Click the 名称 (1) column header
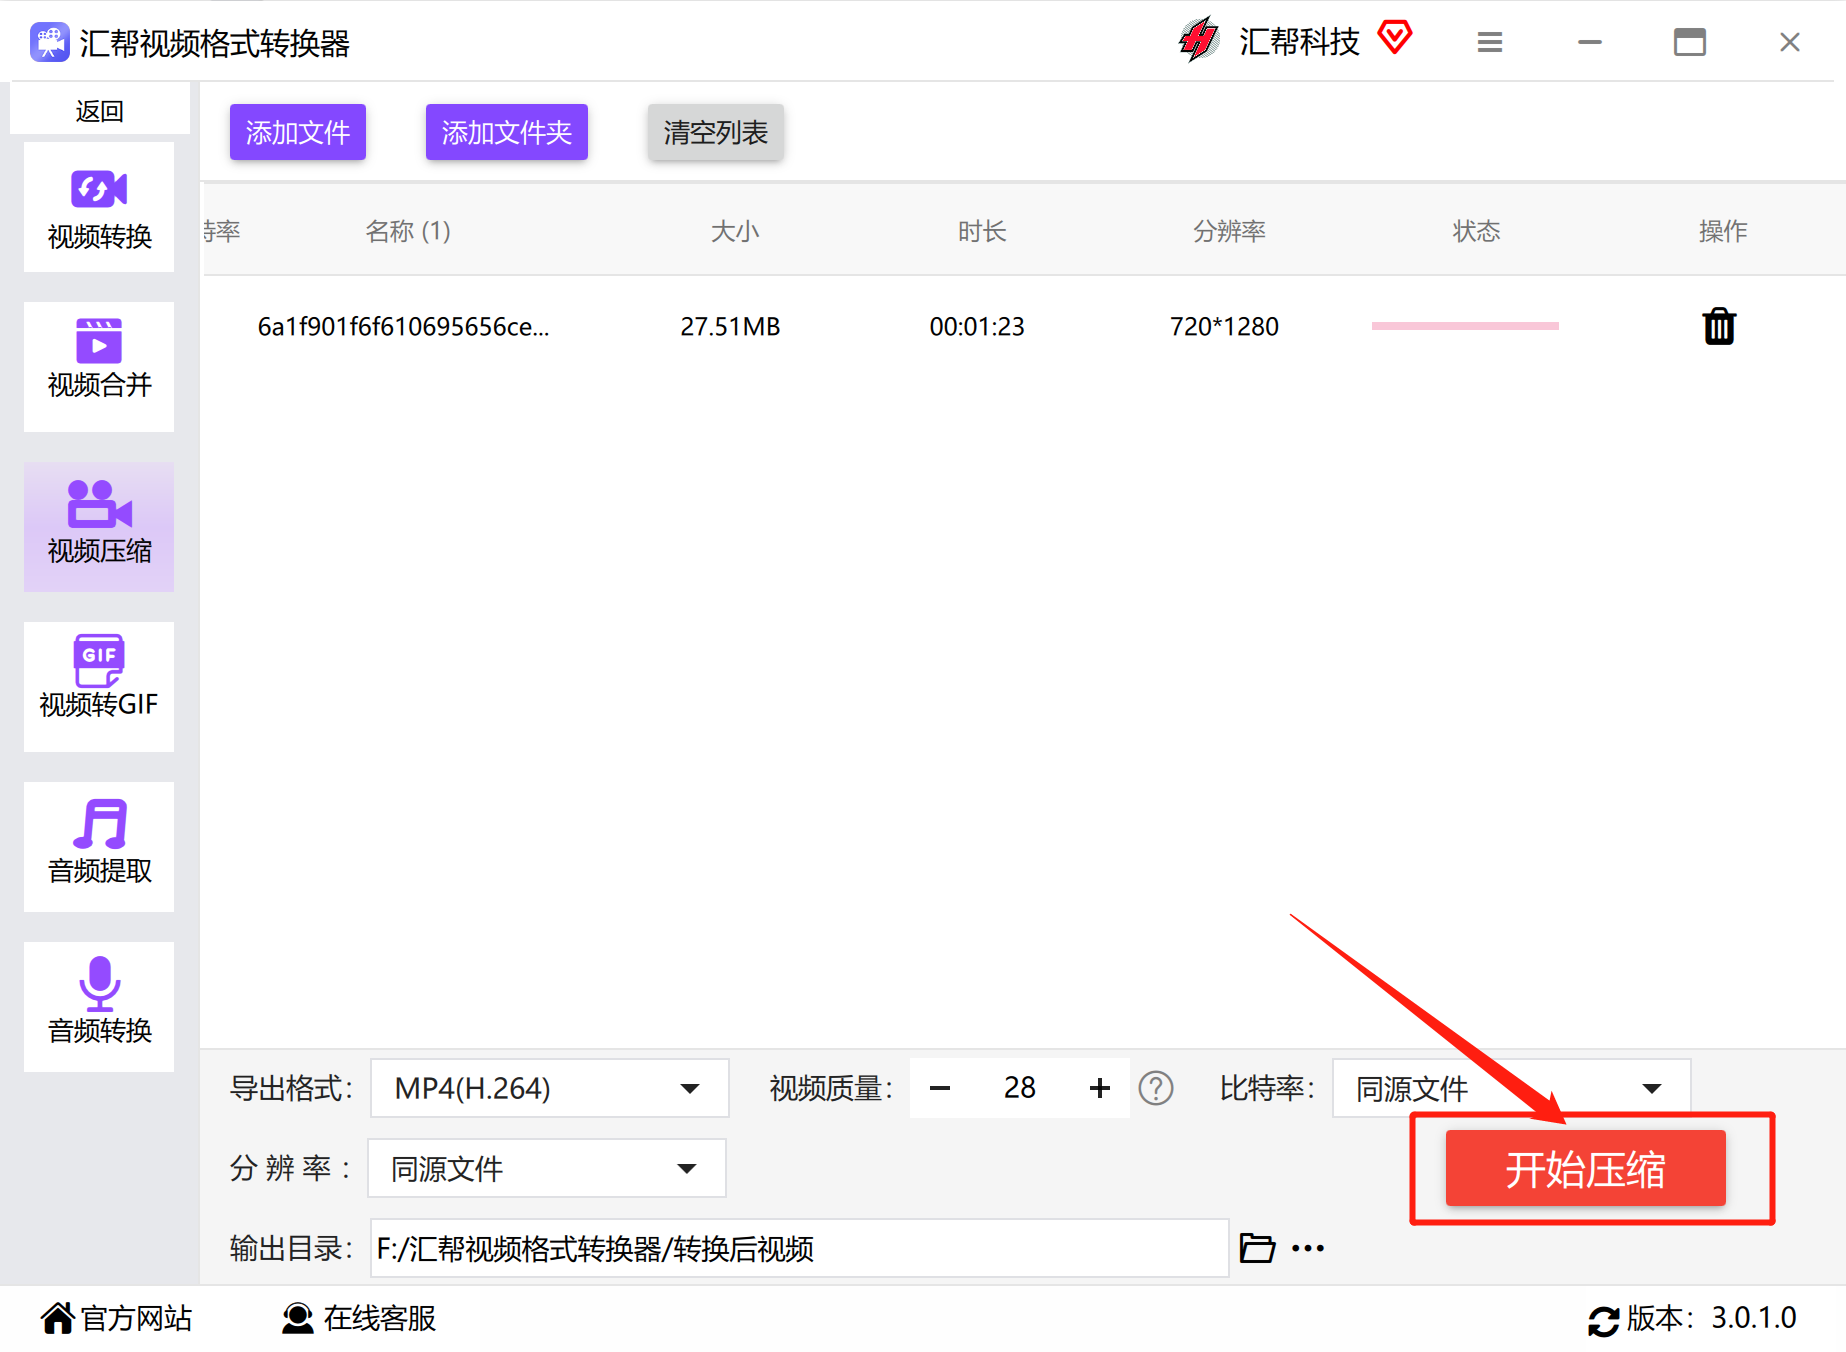The height and width of the screenshot is (1352, 1846). (x=408, y=232)
